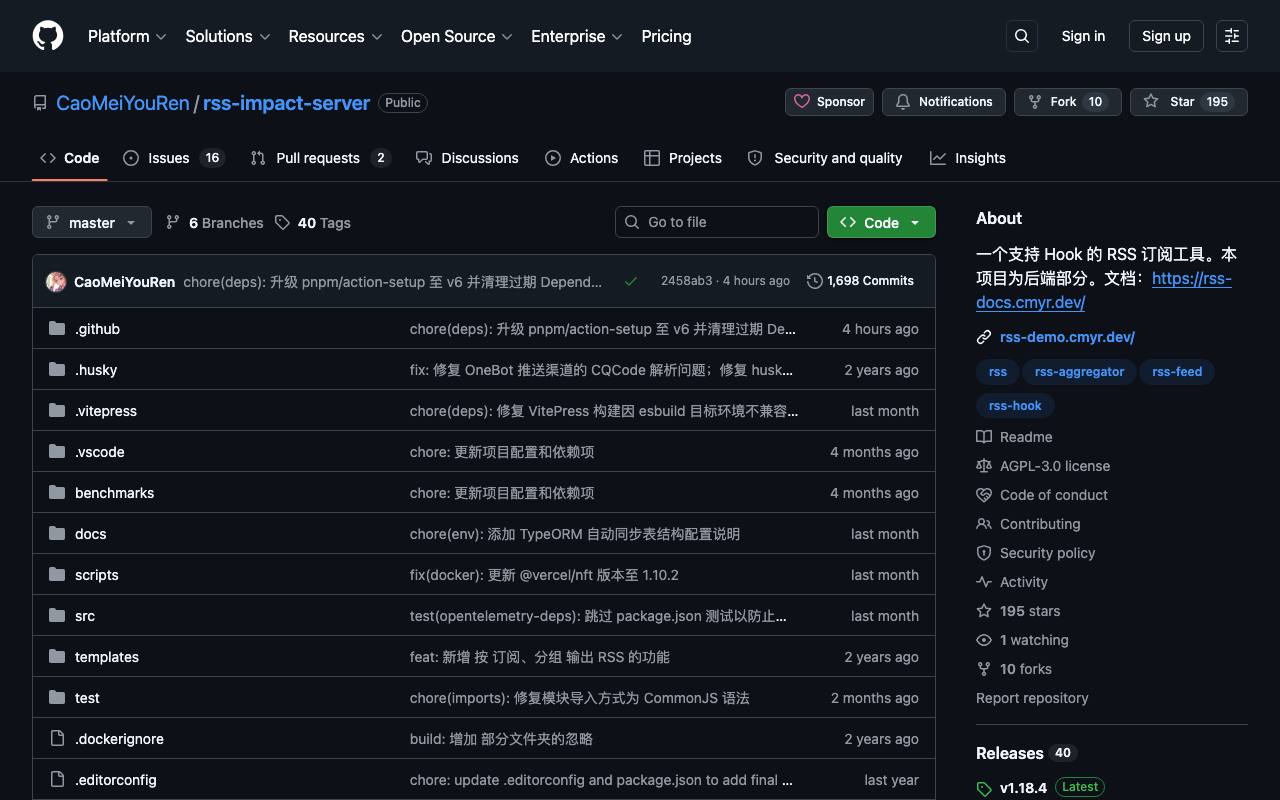View the 1,698 Commits history
Viewport: 1280px width, 800px height.
click(x=860, y=281)
